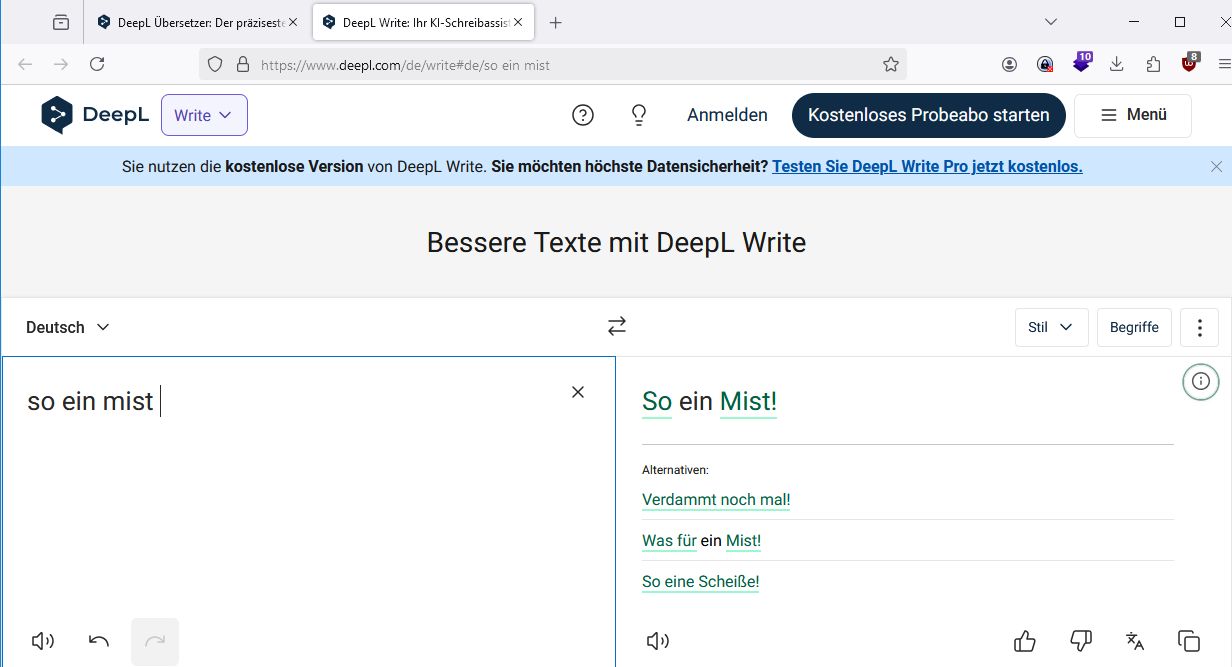
Task: Close the DeepL Write tab
Action: tap(517, 22)
